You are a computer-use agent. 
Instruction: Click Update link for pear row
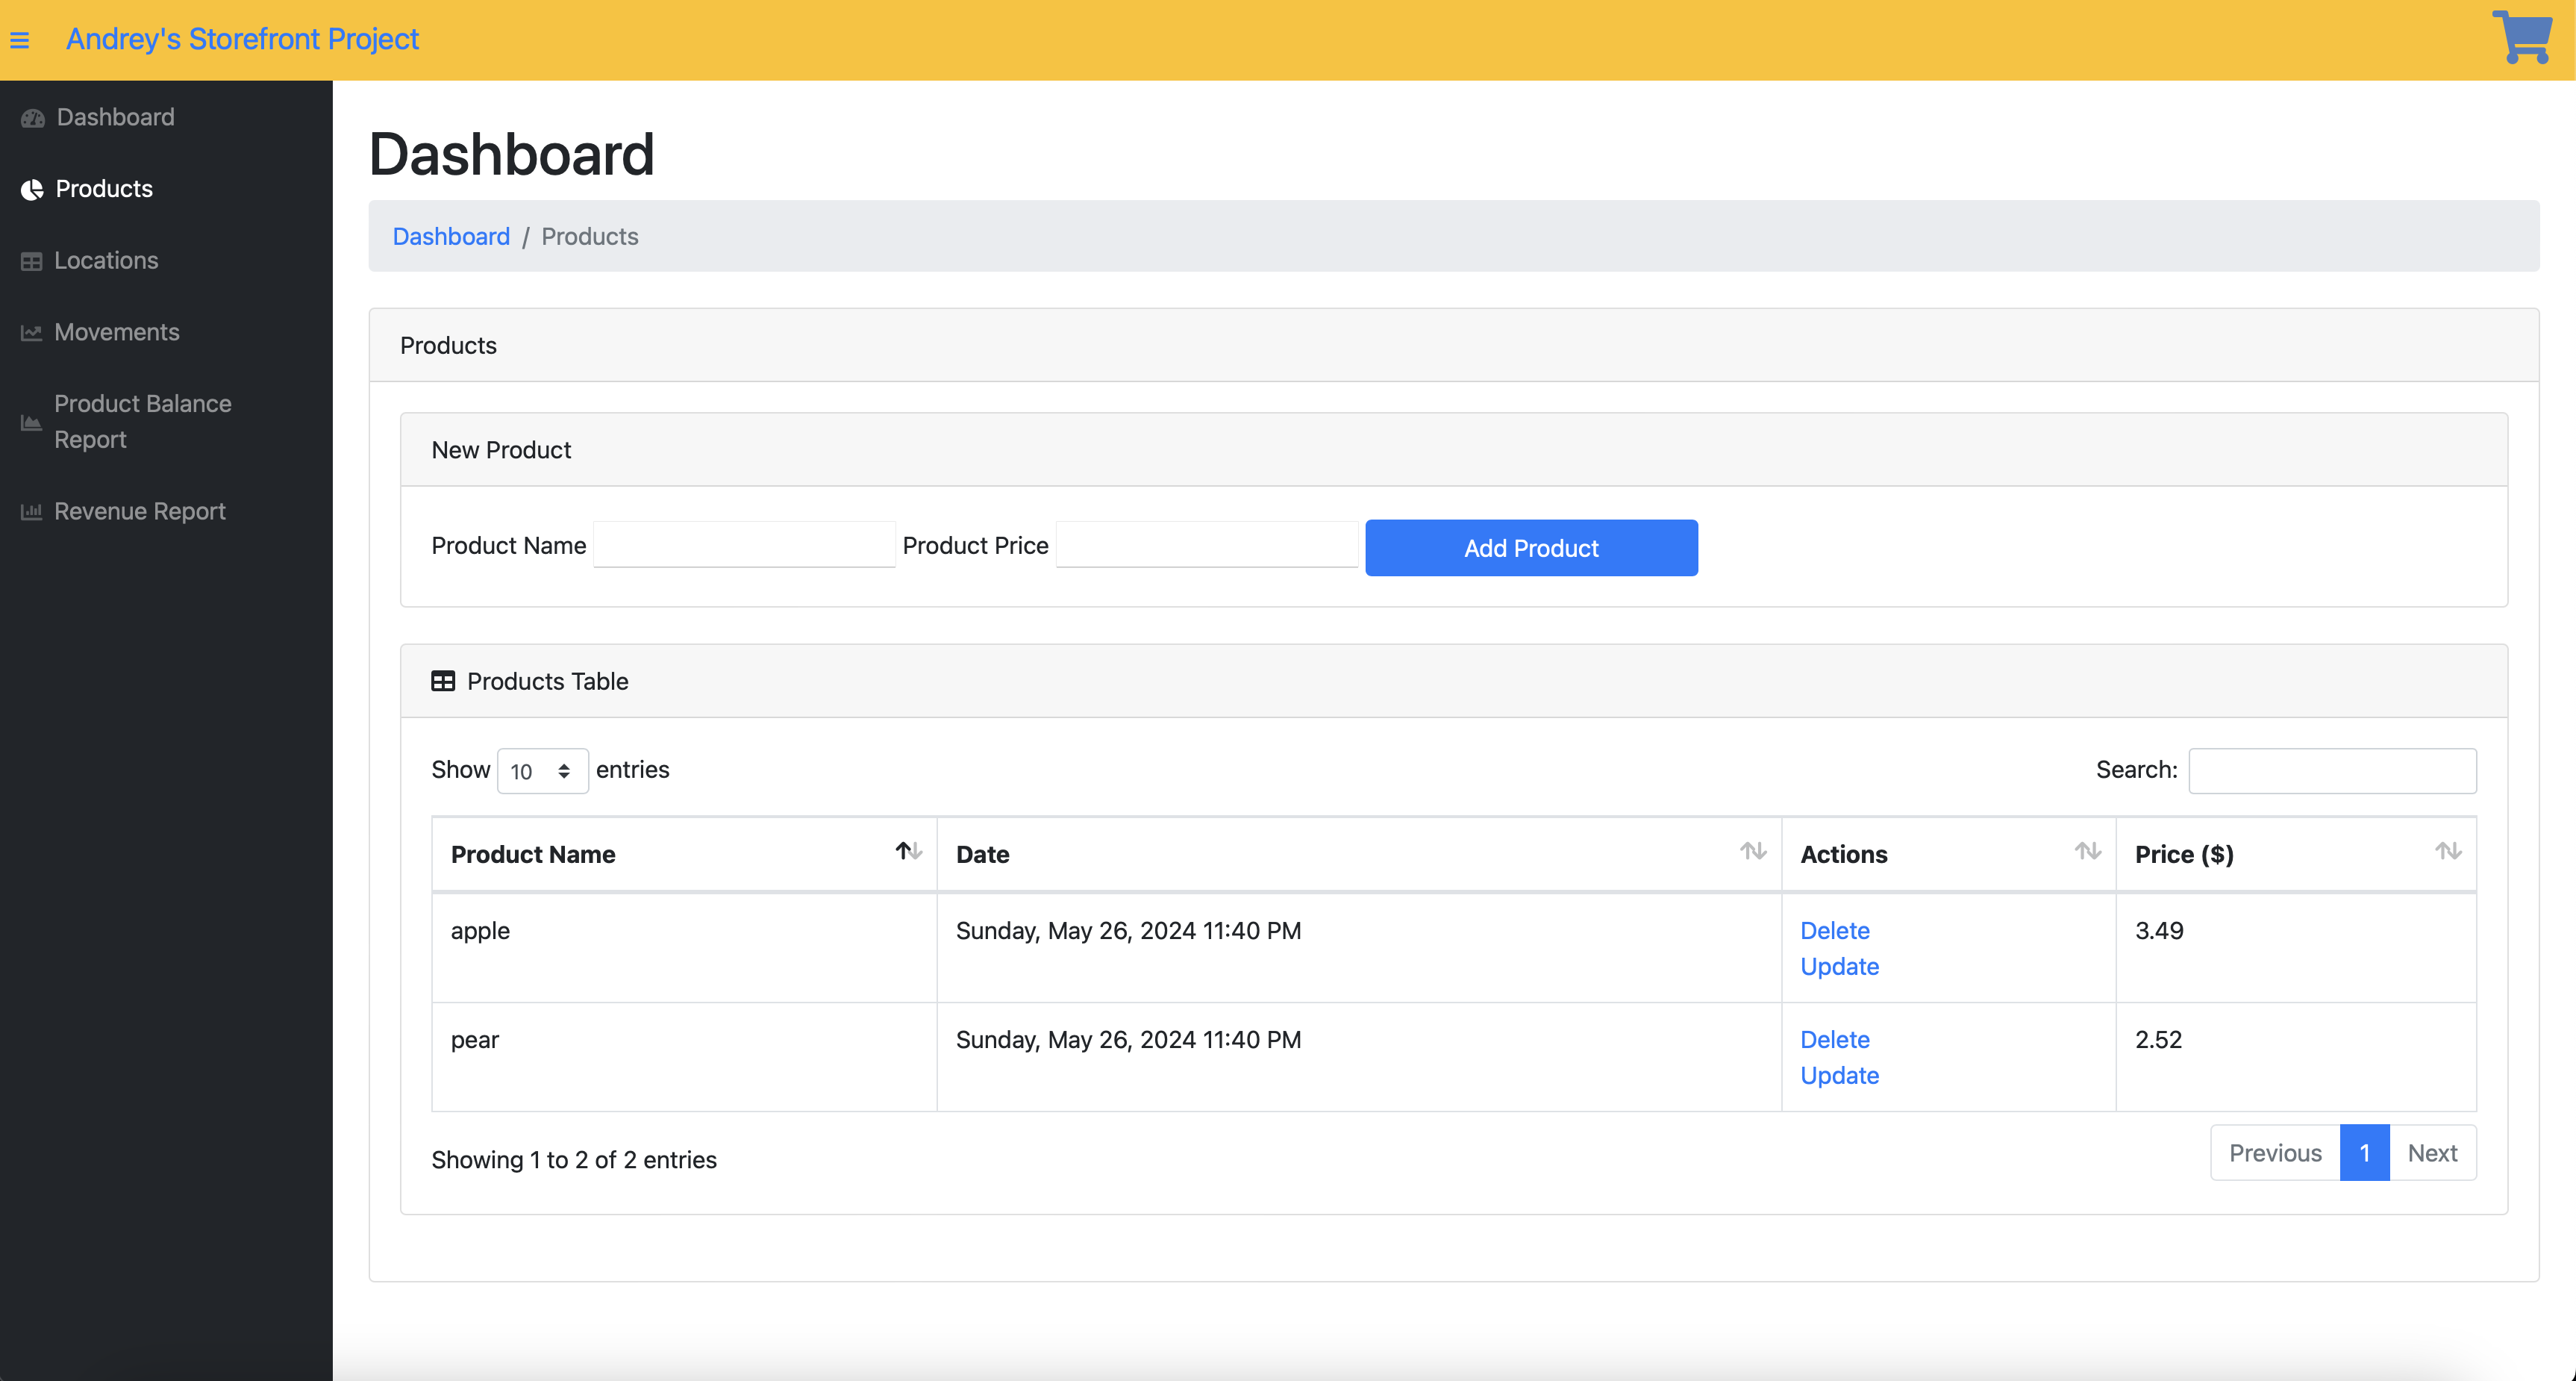(x=1839, y=1075)
